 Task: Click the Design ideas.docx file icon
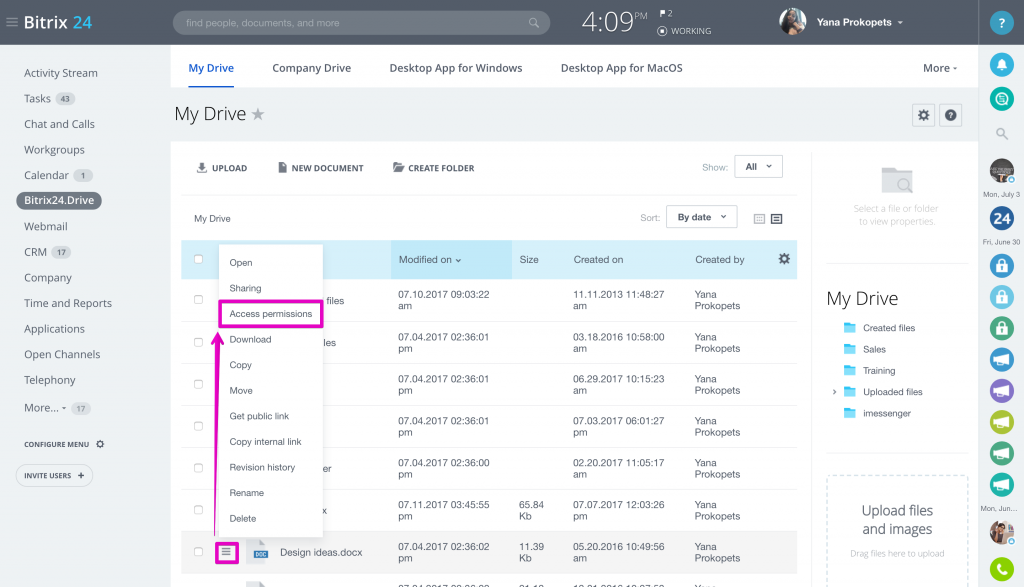click(261, 550)
